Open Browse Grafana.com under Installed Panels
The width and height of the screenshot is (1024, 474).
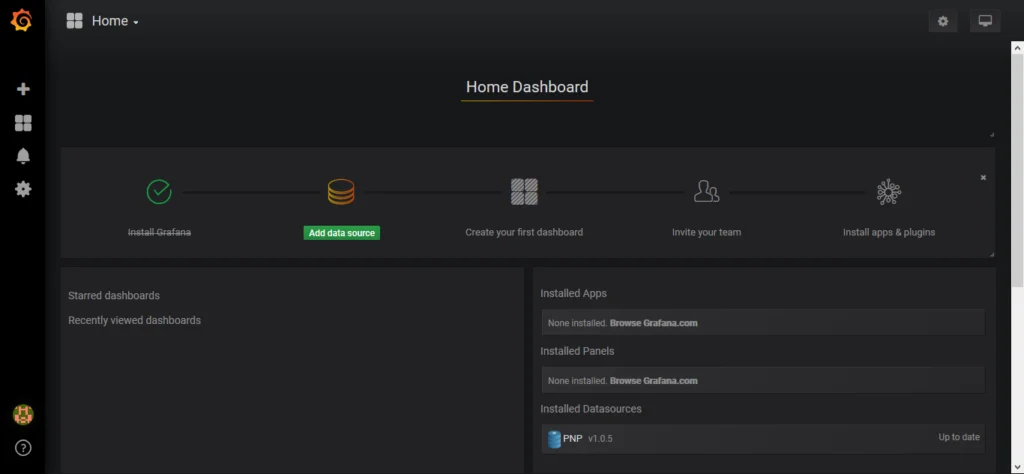(x=653, y=381)
